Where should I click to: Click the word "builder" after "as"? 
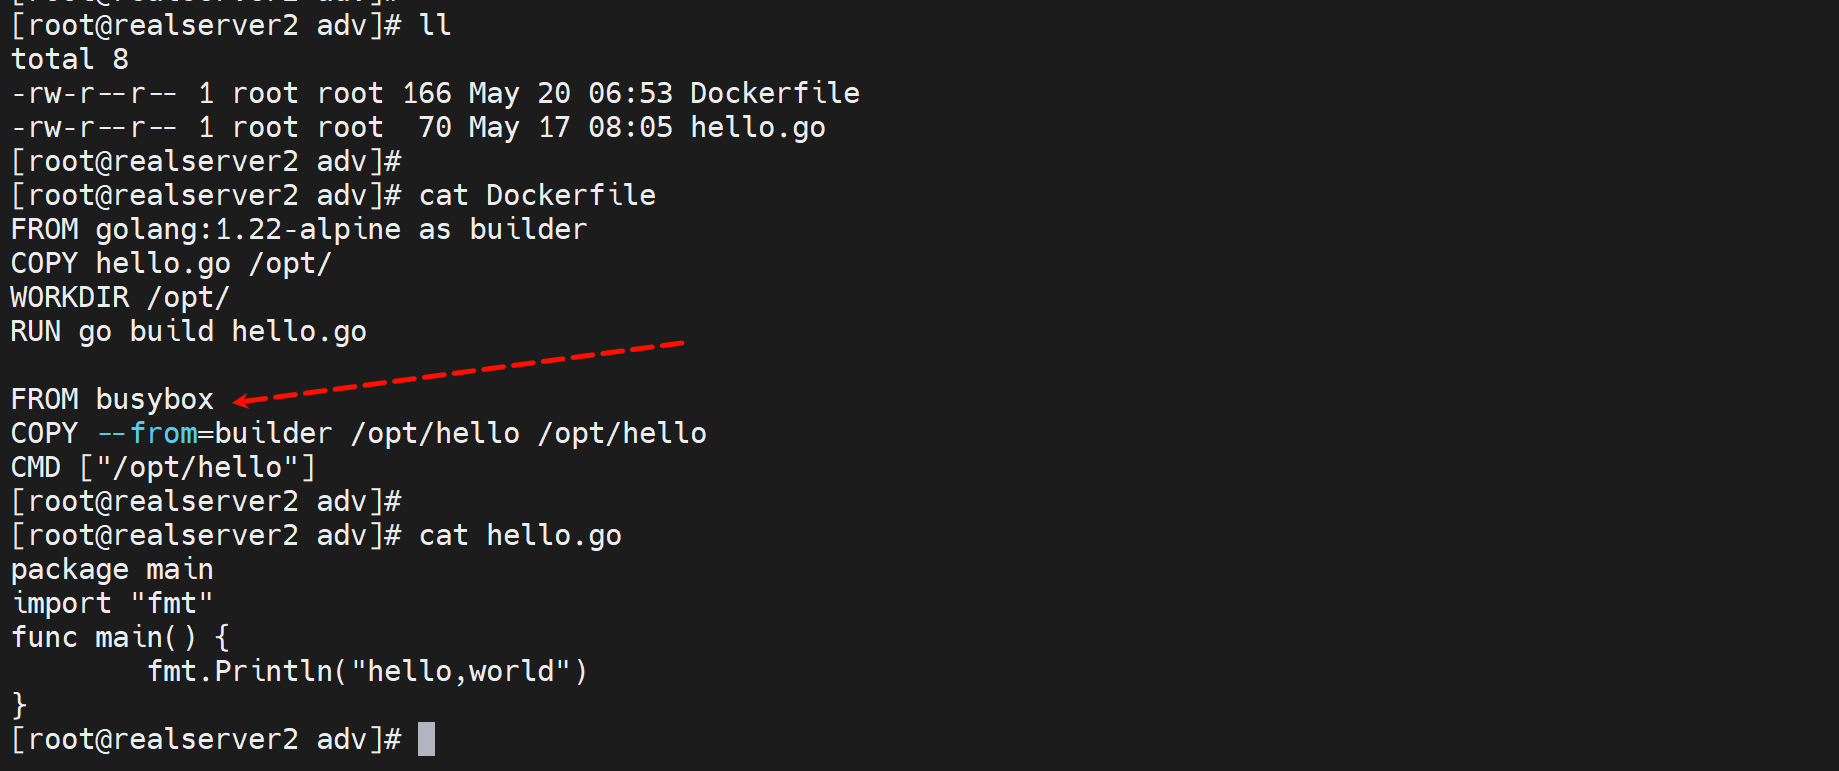(528, 230)
